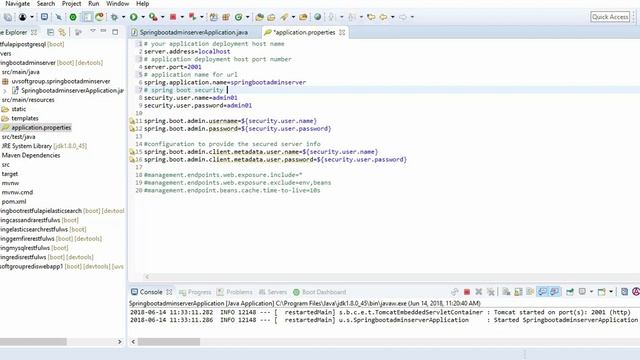This screenshot has height=360, width=640.
Task: Click the Forward navigation arrow icon
Action: 403,17
